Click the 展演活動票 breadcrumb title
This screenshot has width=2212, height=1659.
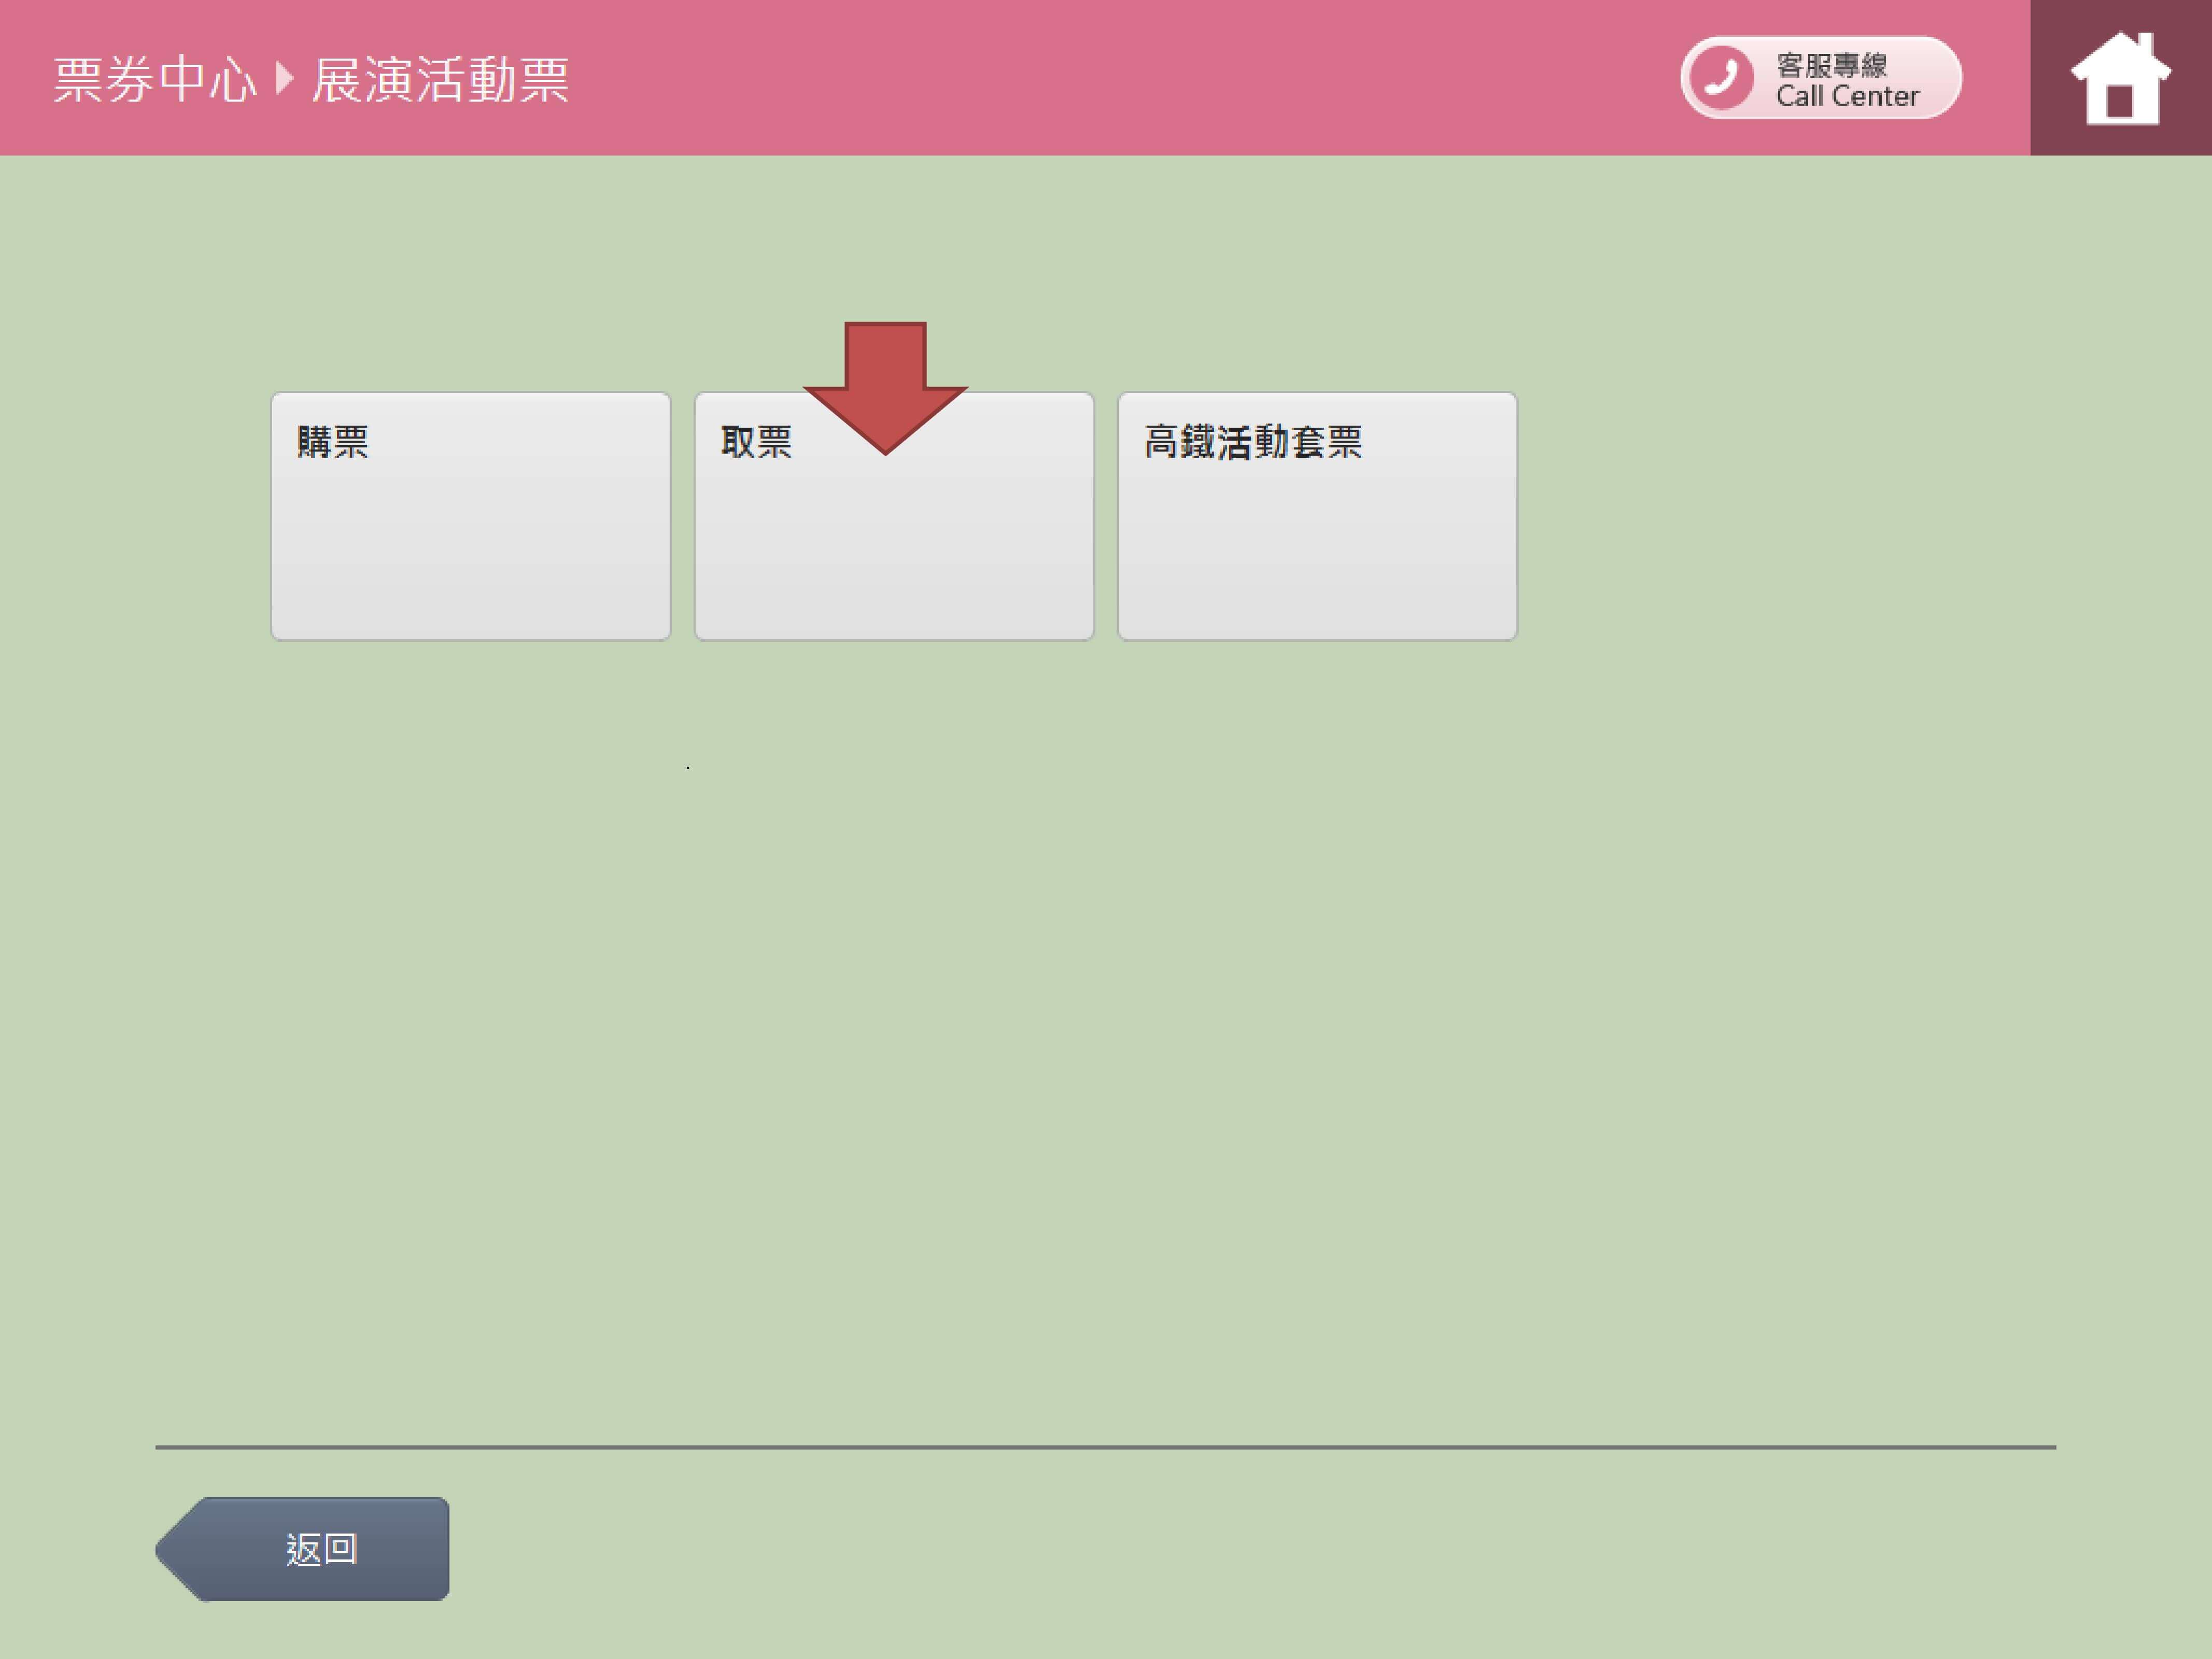tap(440, 79)
